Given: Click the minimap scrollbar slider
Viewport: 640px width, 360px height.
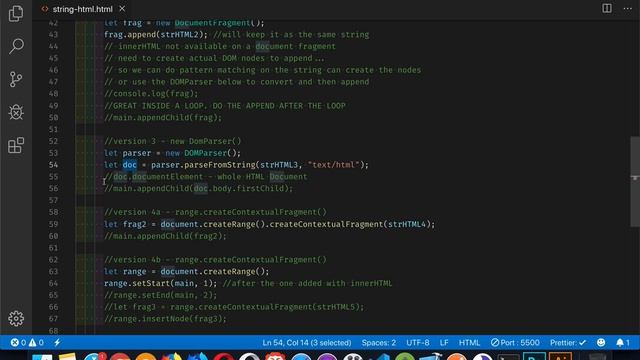Looking at the screenshot, I should pos(635,181).
